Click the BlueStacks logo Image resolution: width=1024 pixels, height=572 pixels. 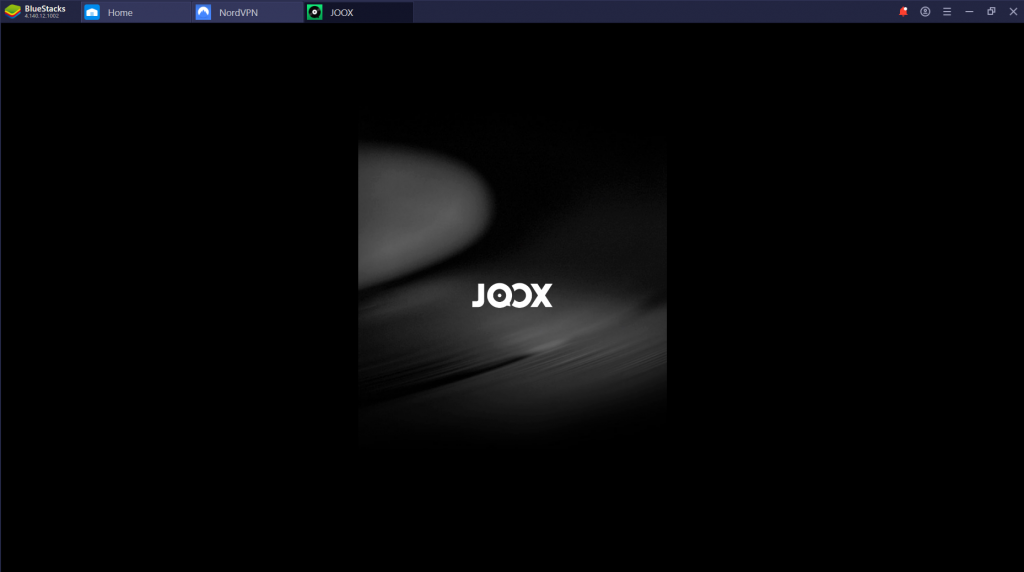(13, 12)
